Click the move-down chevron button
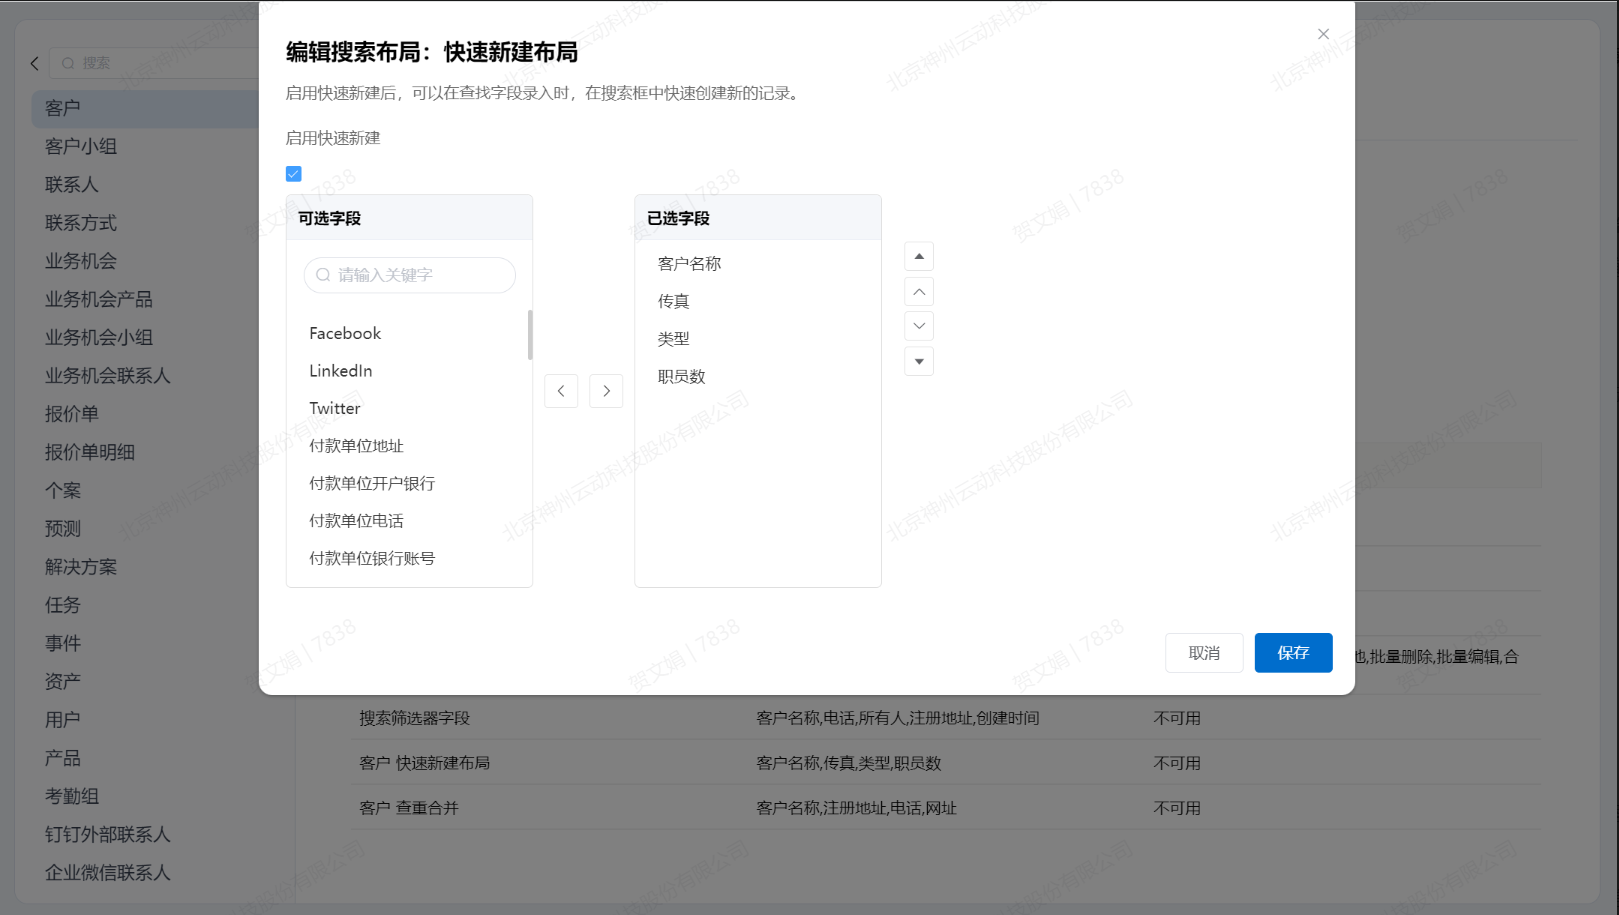The width and height of the screenshot is (1619, 915). pos(918,326)
